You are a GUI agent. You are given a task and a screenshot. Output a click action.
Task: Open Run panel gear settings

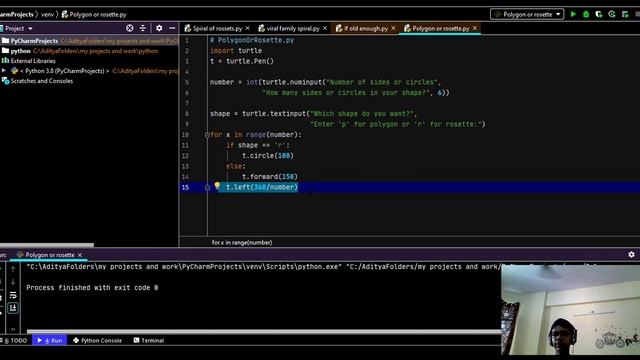click(631, 254)
